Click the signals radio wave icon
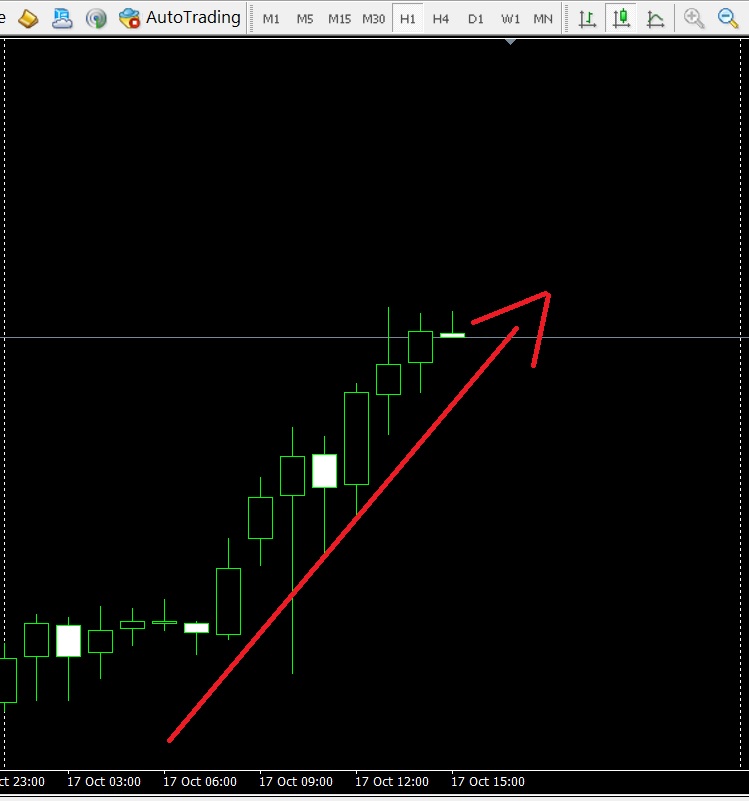Screen dimensions: 749x801 [x=96, y=19]
